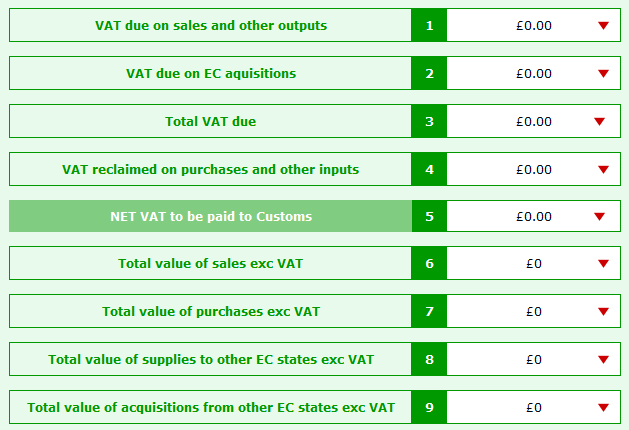
Task: Click green box number 1 badge
Action: (429, 26)
